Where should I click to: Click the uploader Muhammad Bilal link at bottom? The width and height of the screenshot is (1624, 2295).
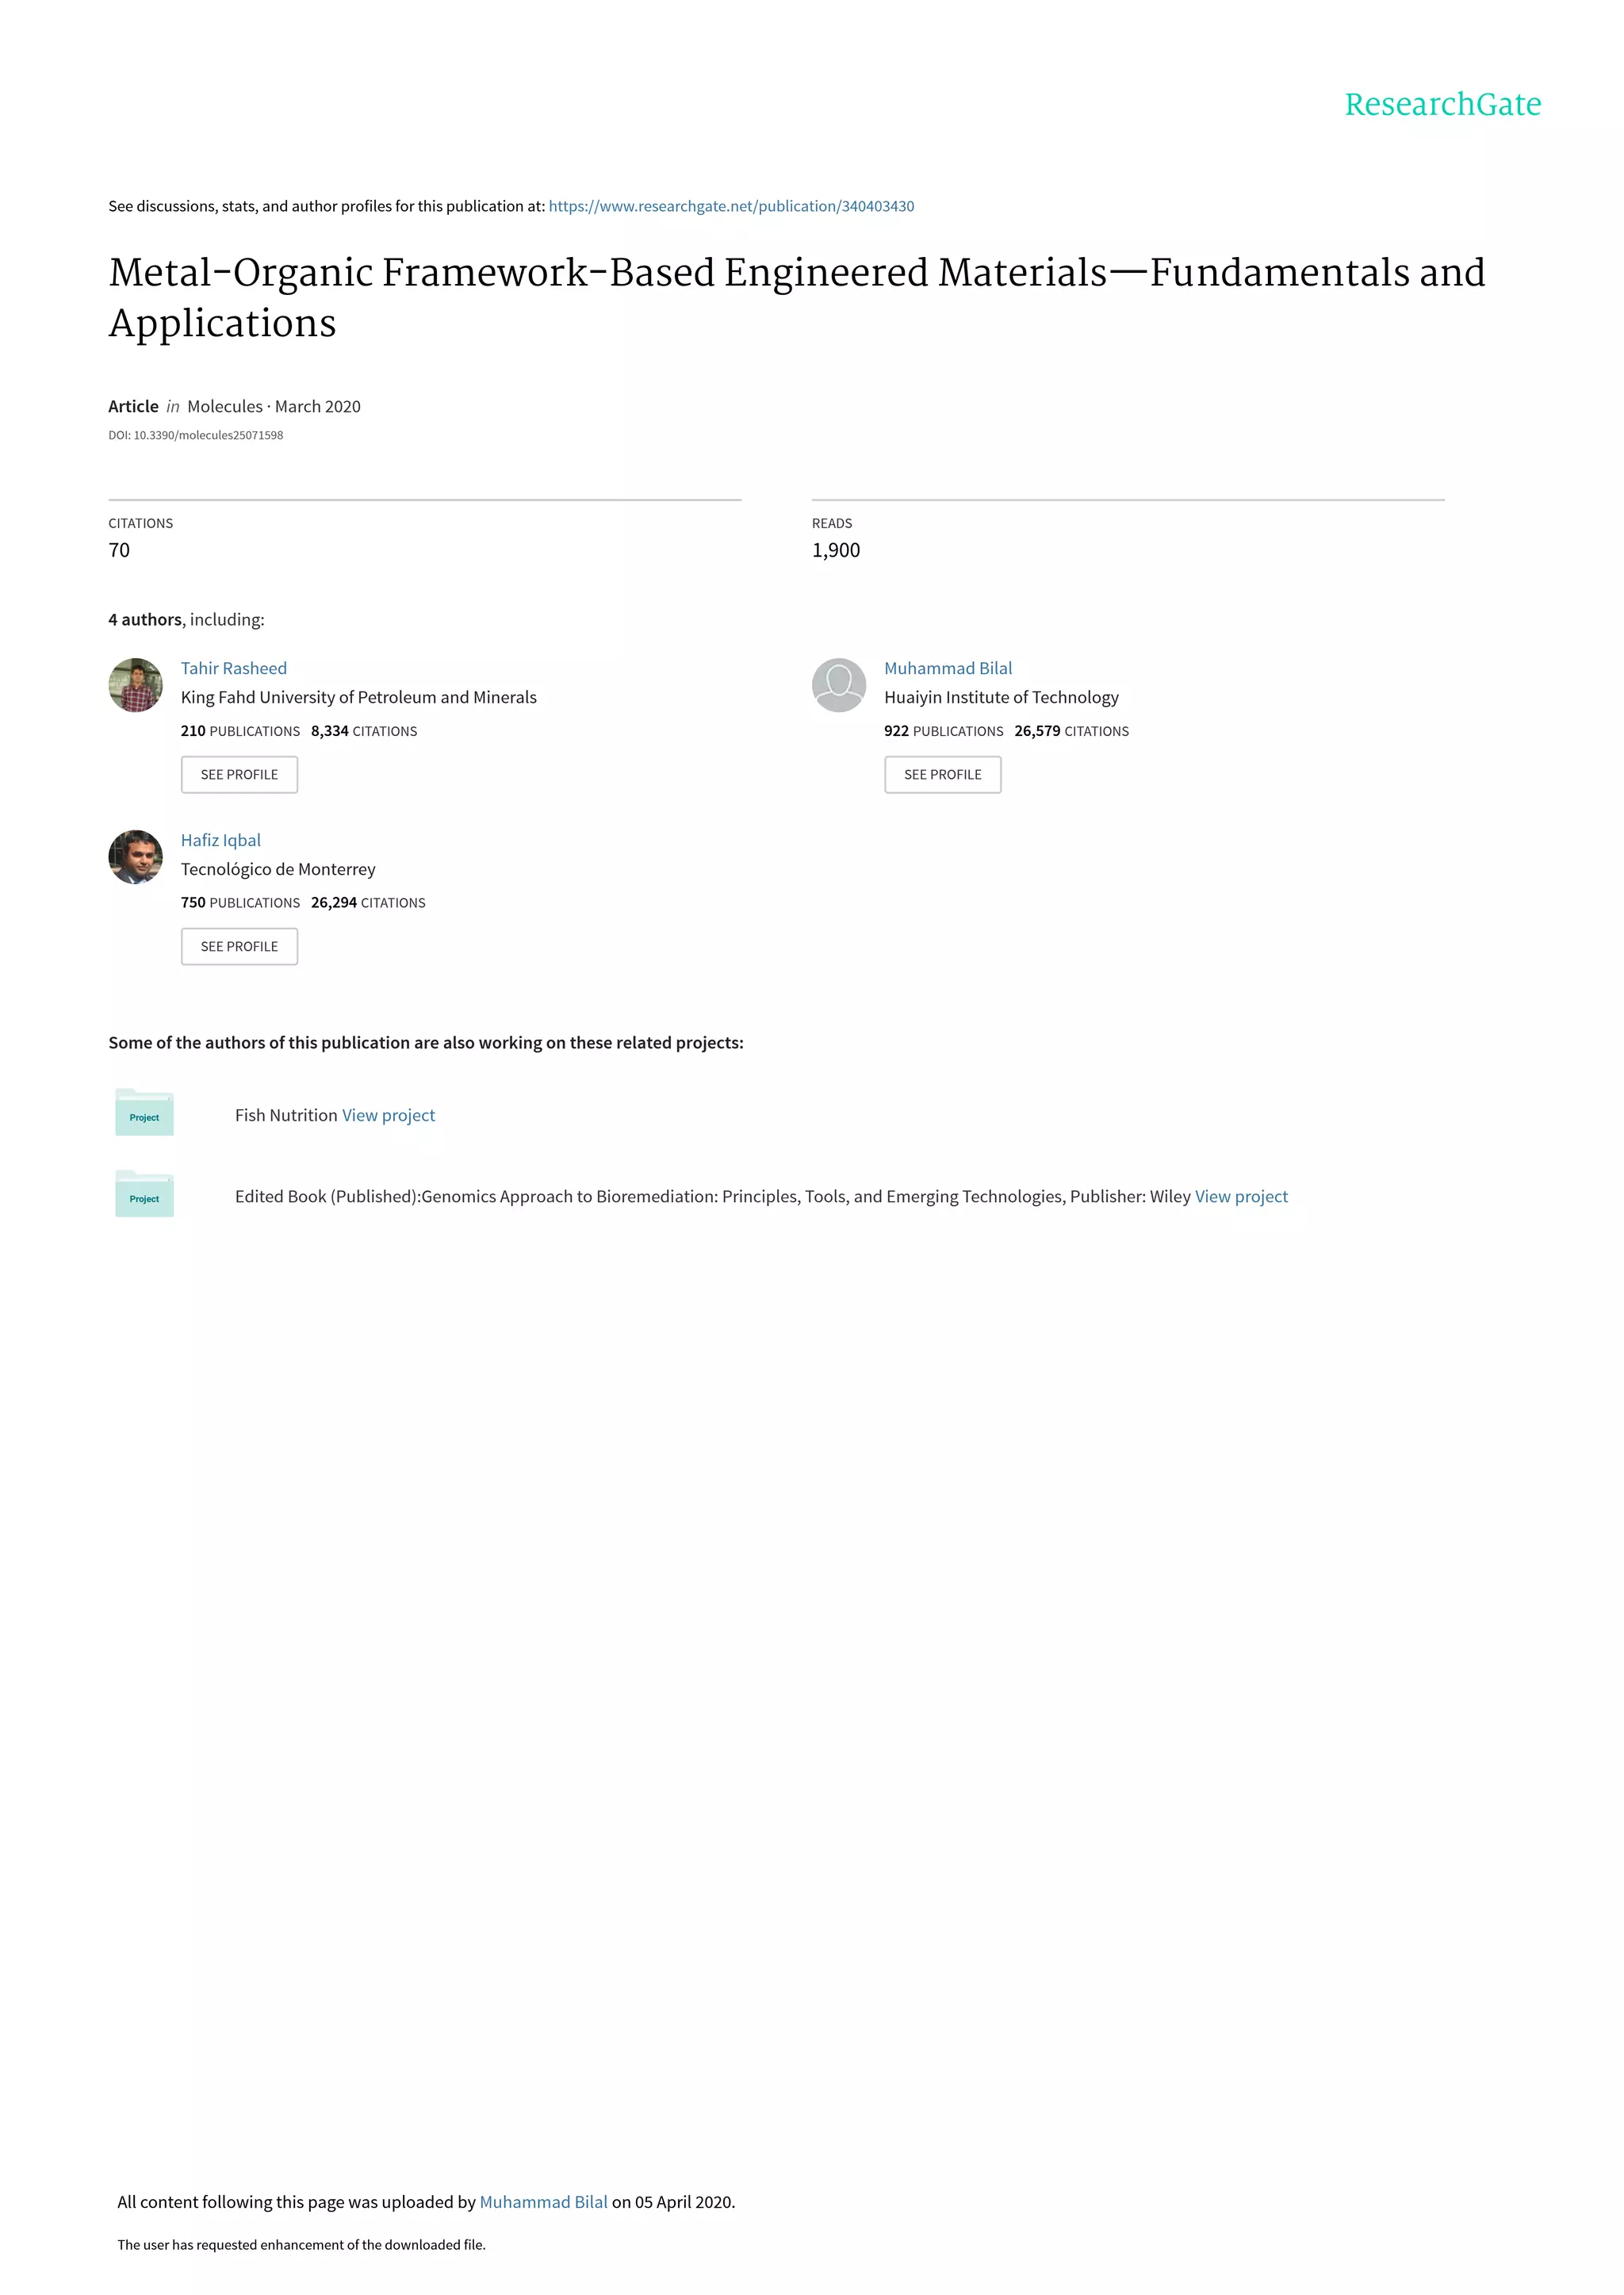pyautogui.click(x=543, y=2202)
